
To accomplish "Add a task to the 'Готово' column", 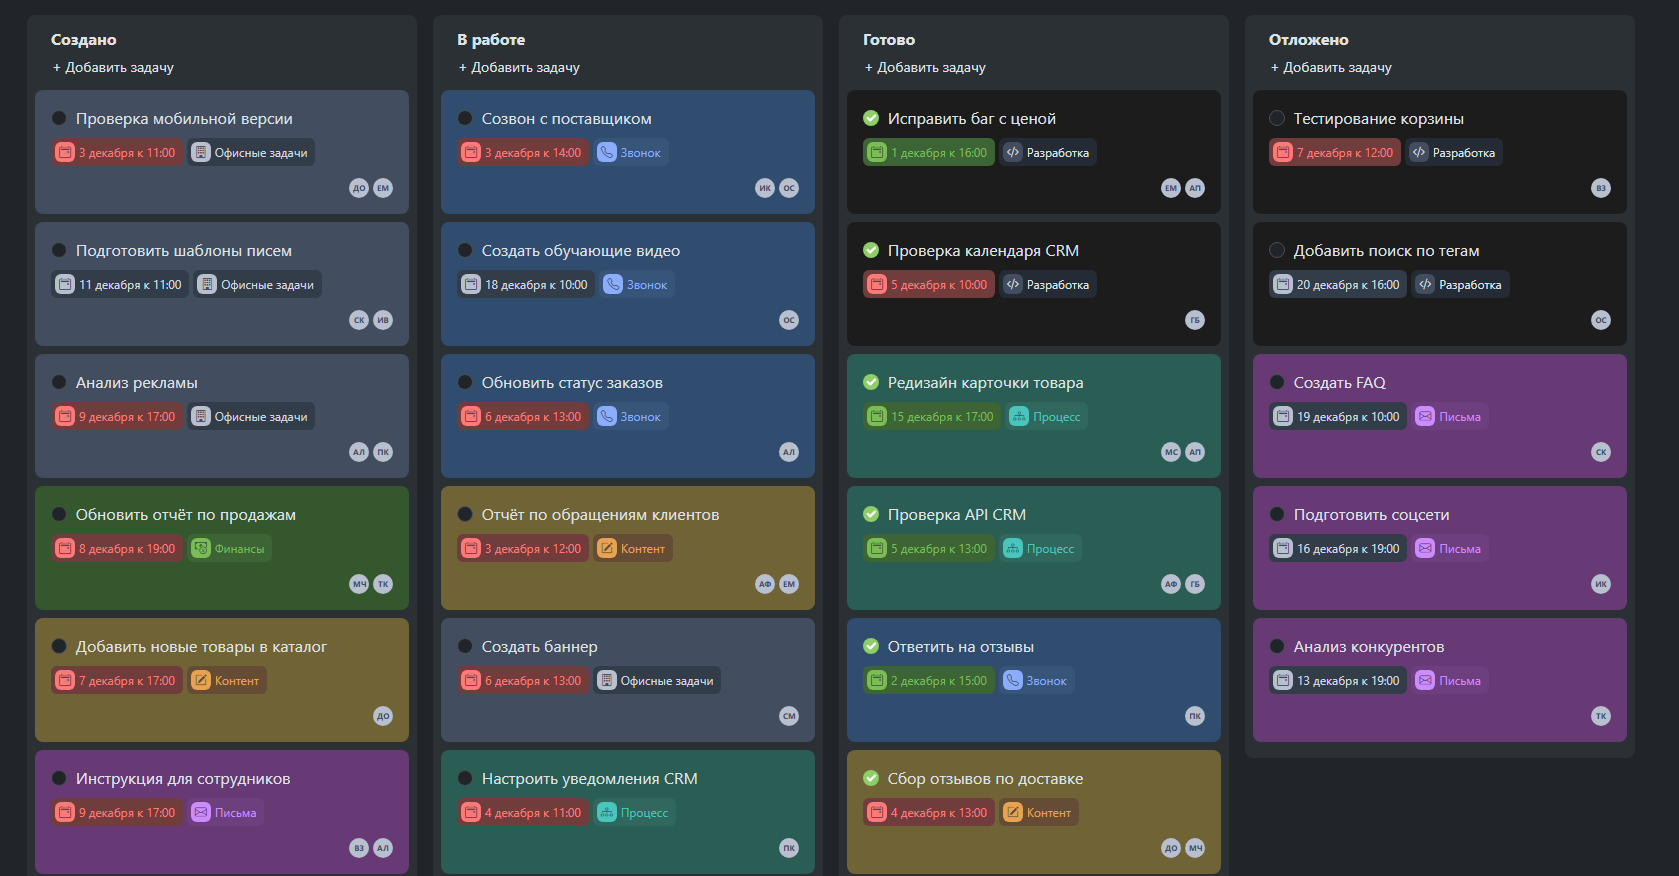I will [x=925, y=68].
